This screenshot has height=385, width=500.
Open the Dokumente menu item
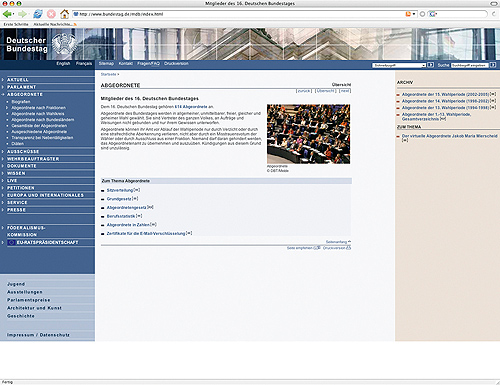point(22,166)
